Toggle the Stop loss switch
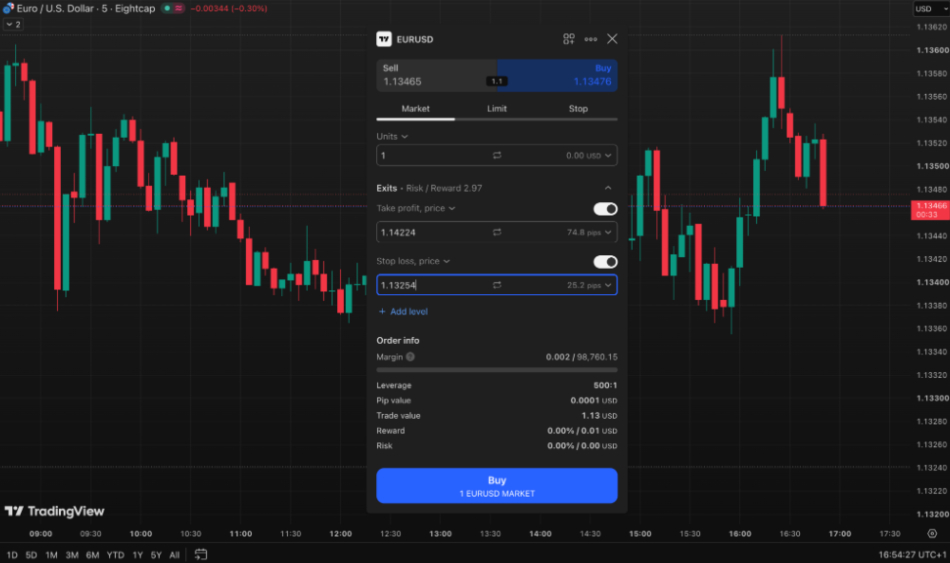Screen dimensions: 950x563 point(605,262)
